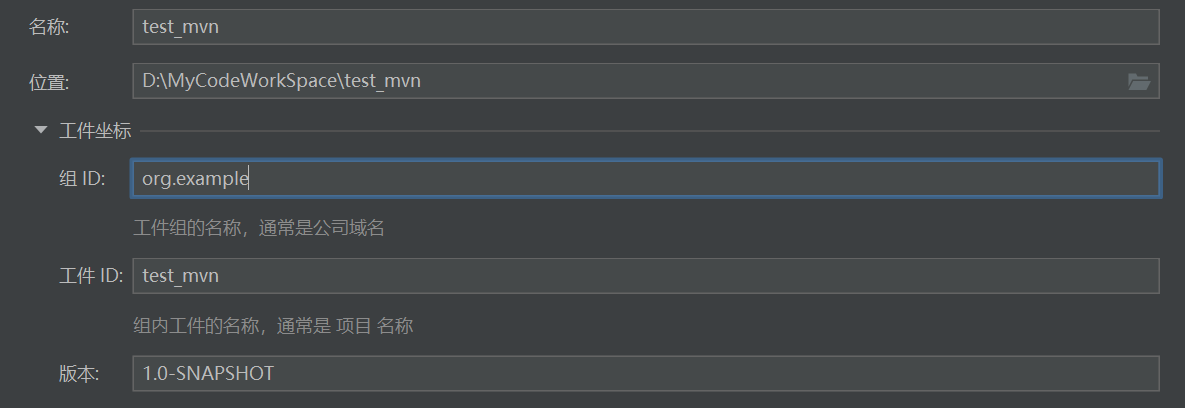Image resolution: width=1185 pixels, height=408 pixels.
Task: Click test_mvn text in the 工件 ID field
Action: pyautogui.click(x=181, y=276)
